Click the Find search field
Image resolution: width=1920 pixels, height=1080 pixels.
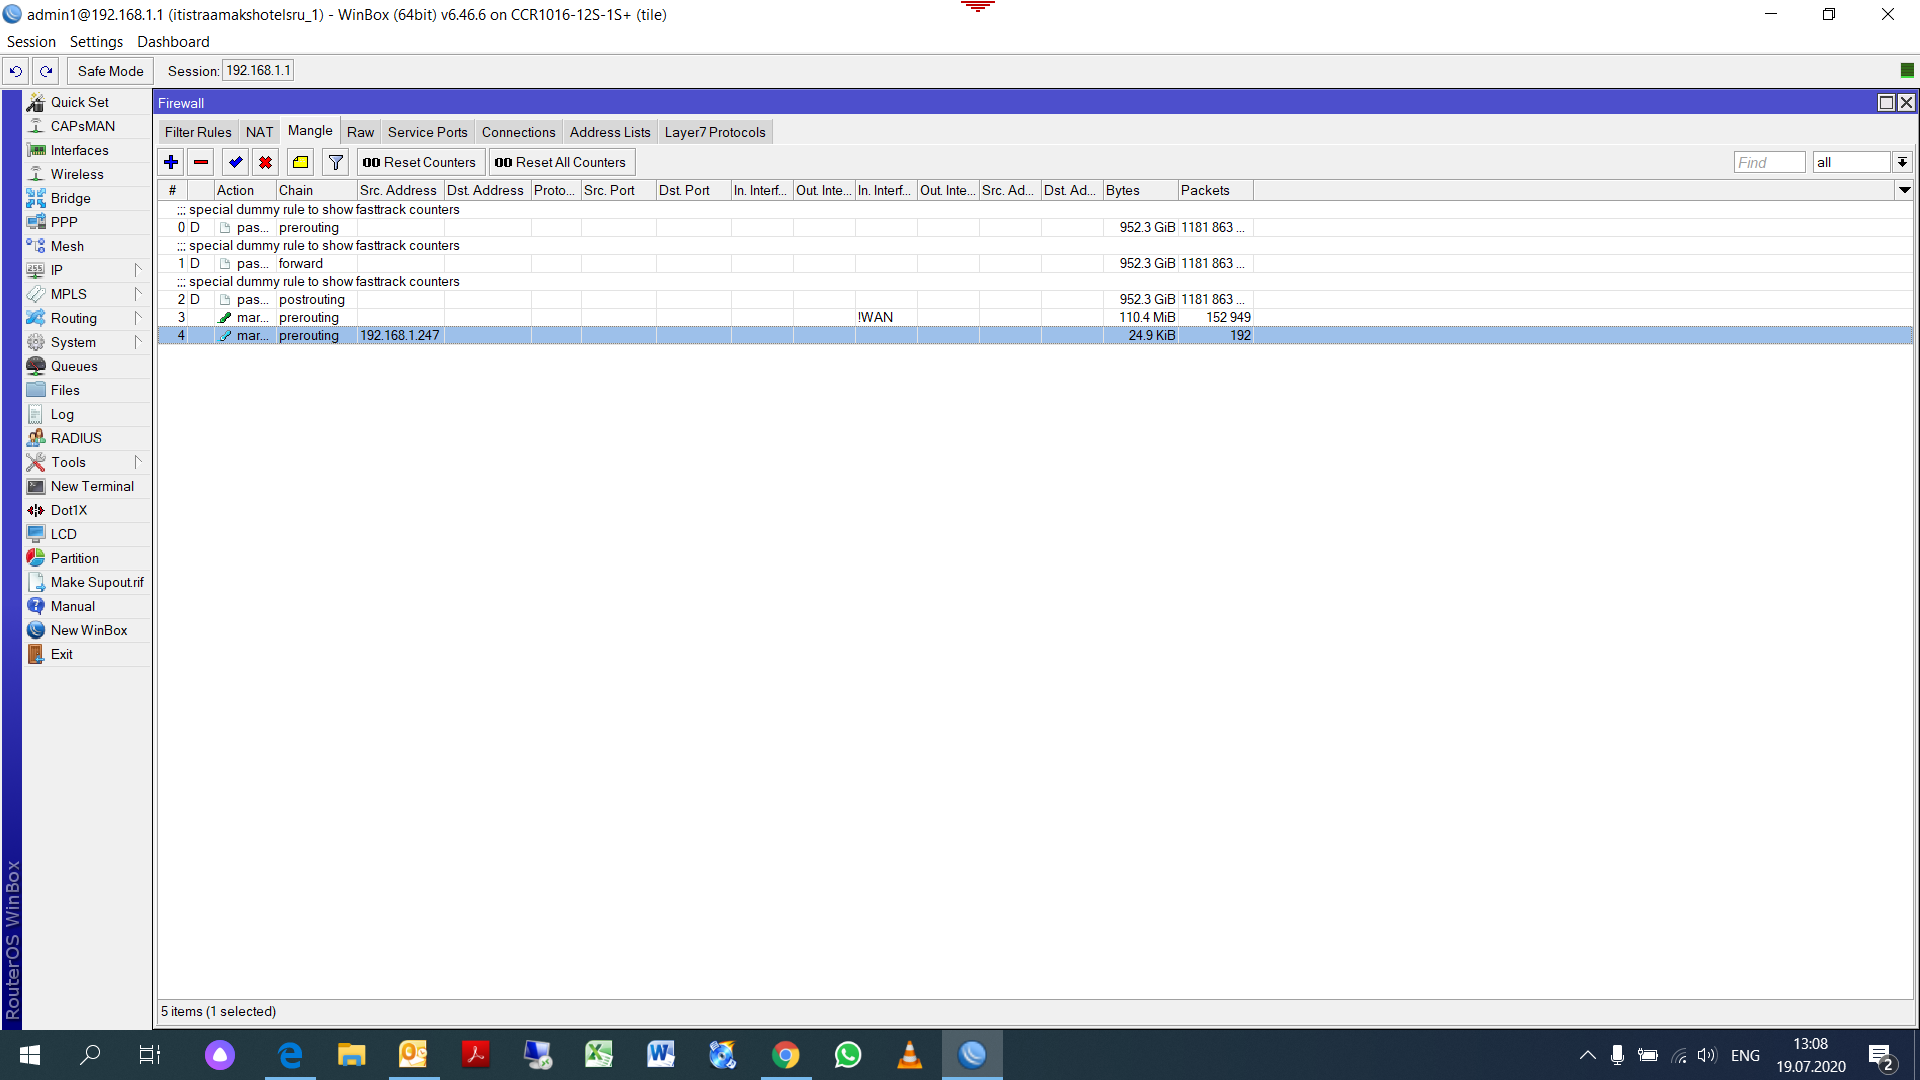(x=1769, y=162)
